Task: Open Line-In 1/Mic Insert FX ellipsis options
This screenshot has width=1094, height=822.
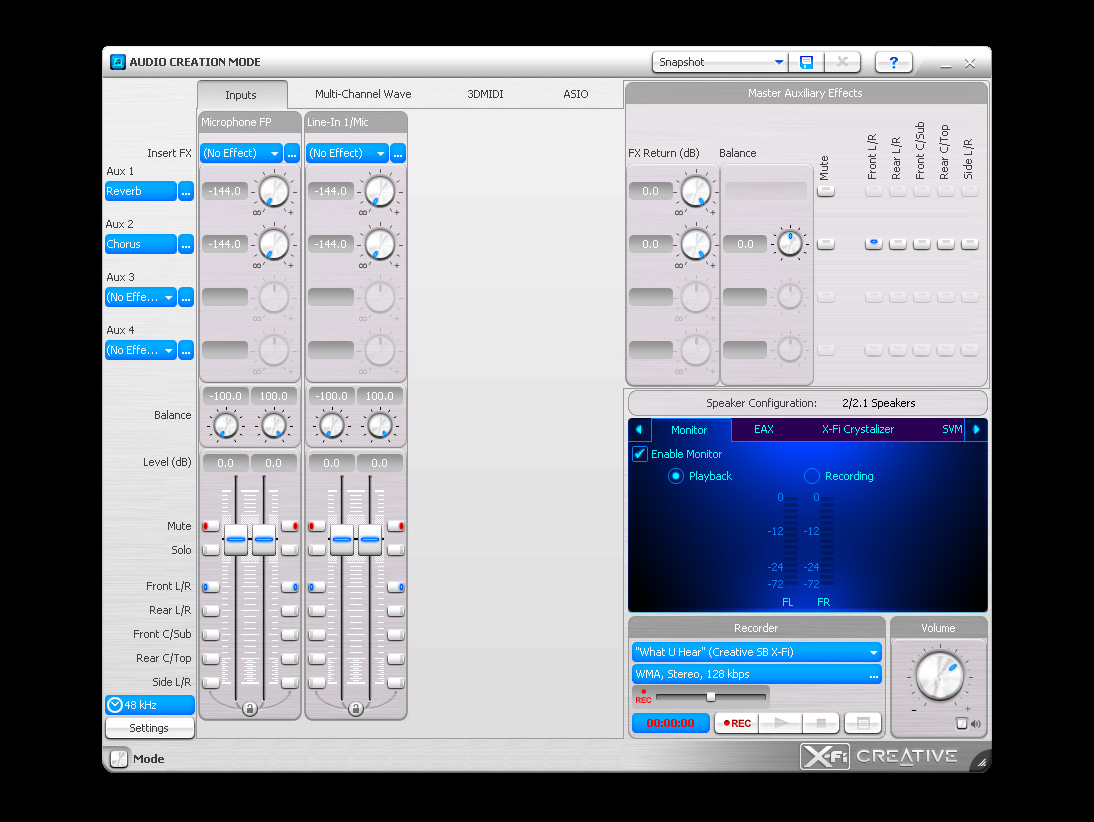Action: [398, 154]
